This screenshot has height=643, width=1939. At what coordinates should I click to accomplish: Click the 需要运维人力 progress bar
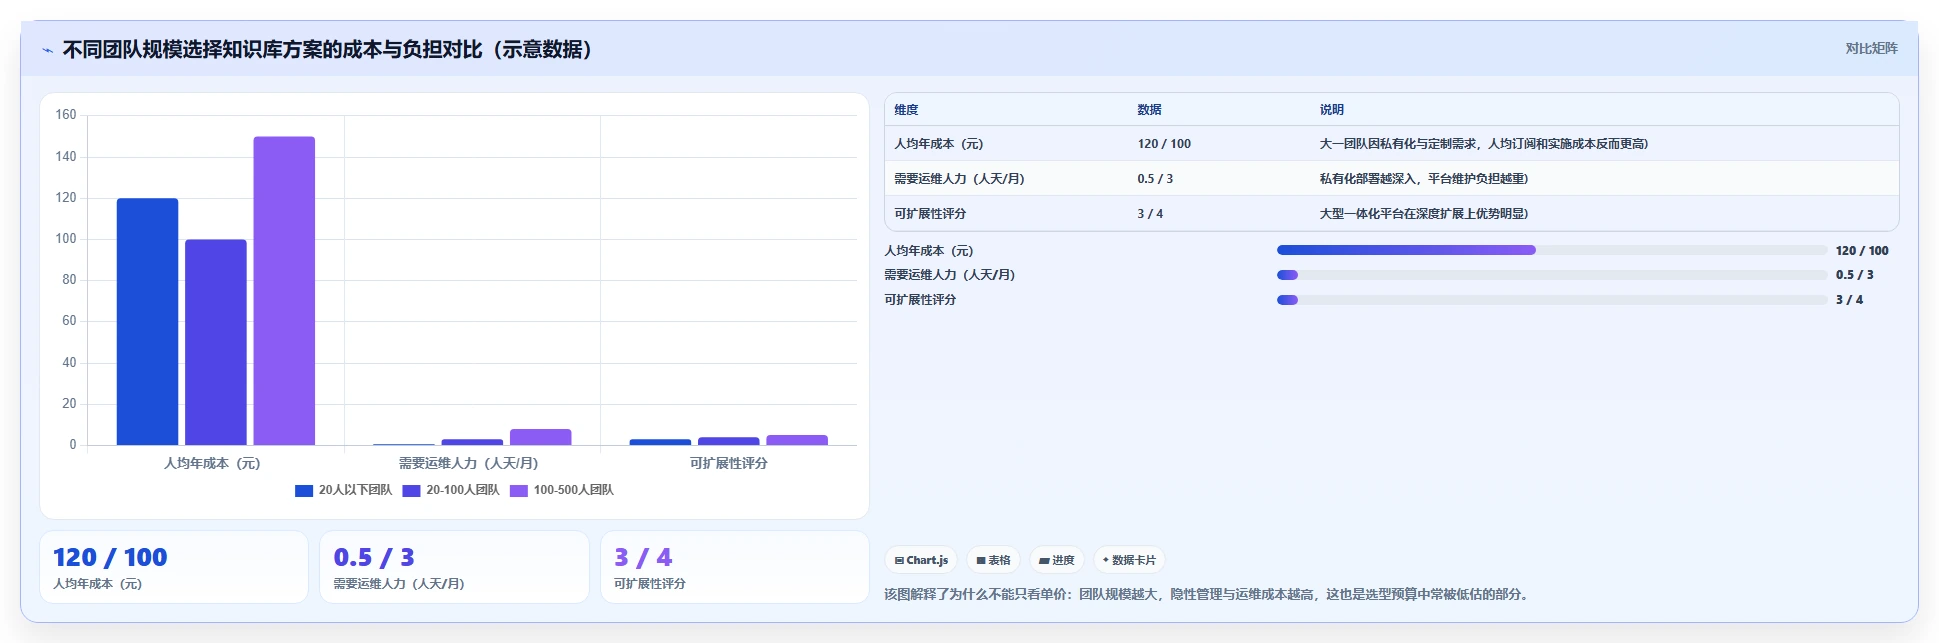[1552, 275]
